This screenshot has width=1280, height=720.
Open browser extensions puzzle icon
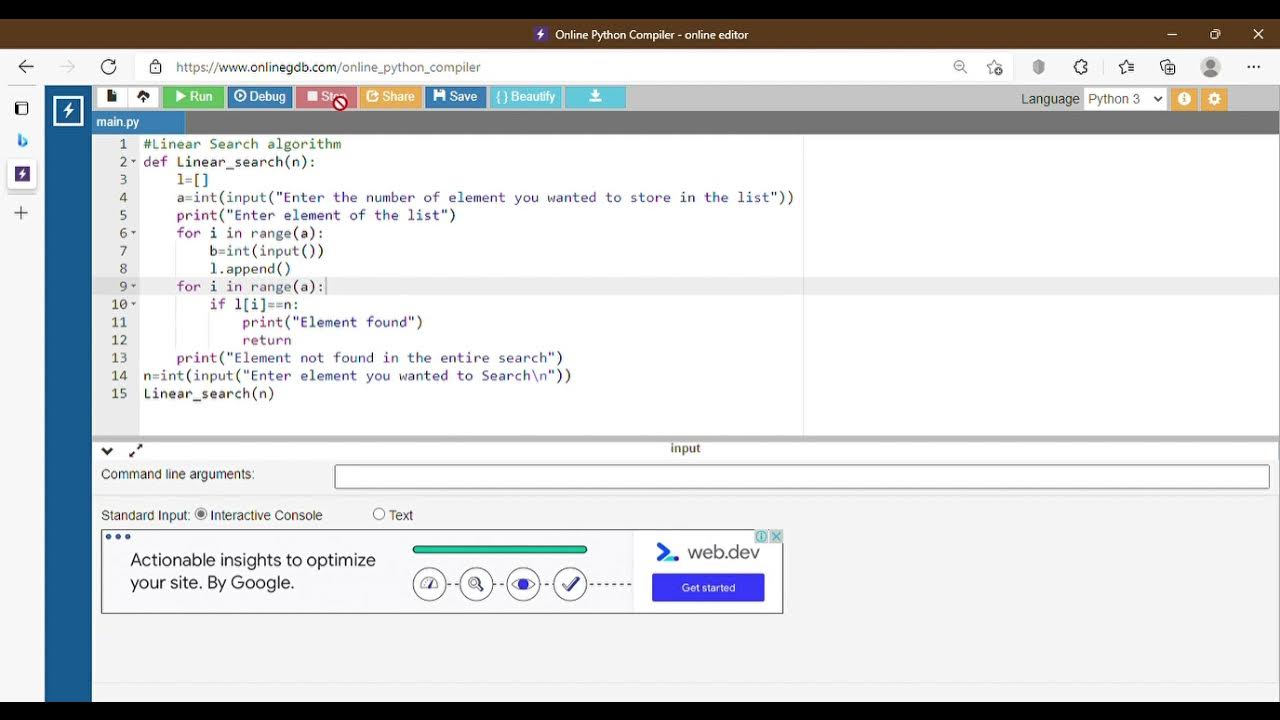pos(1081,67)
